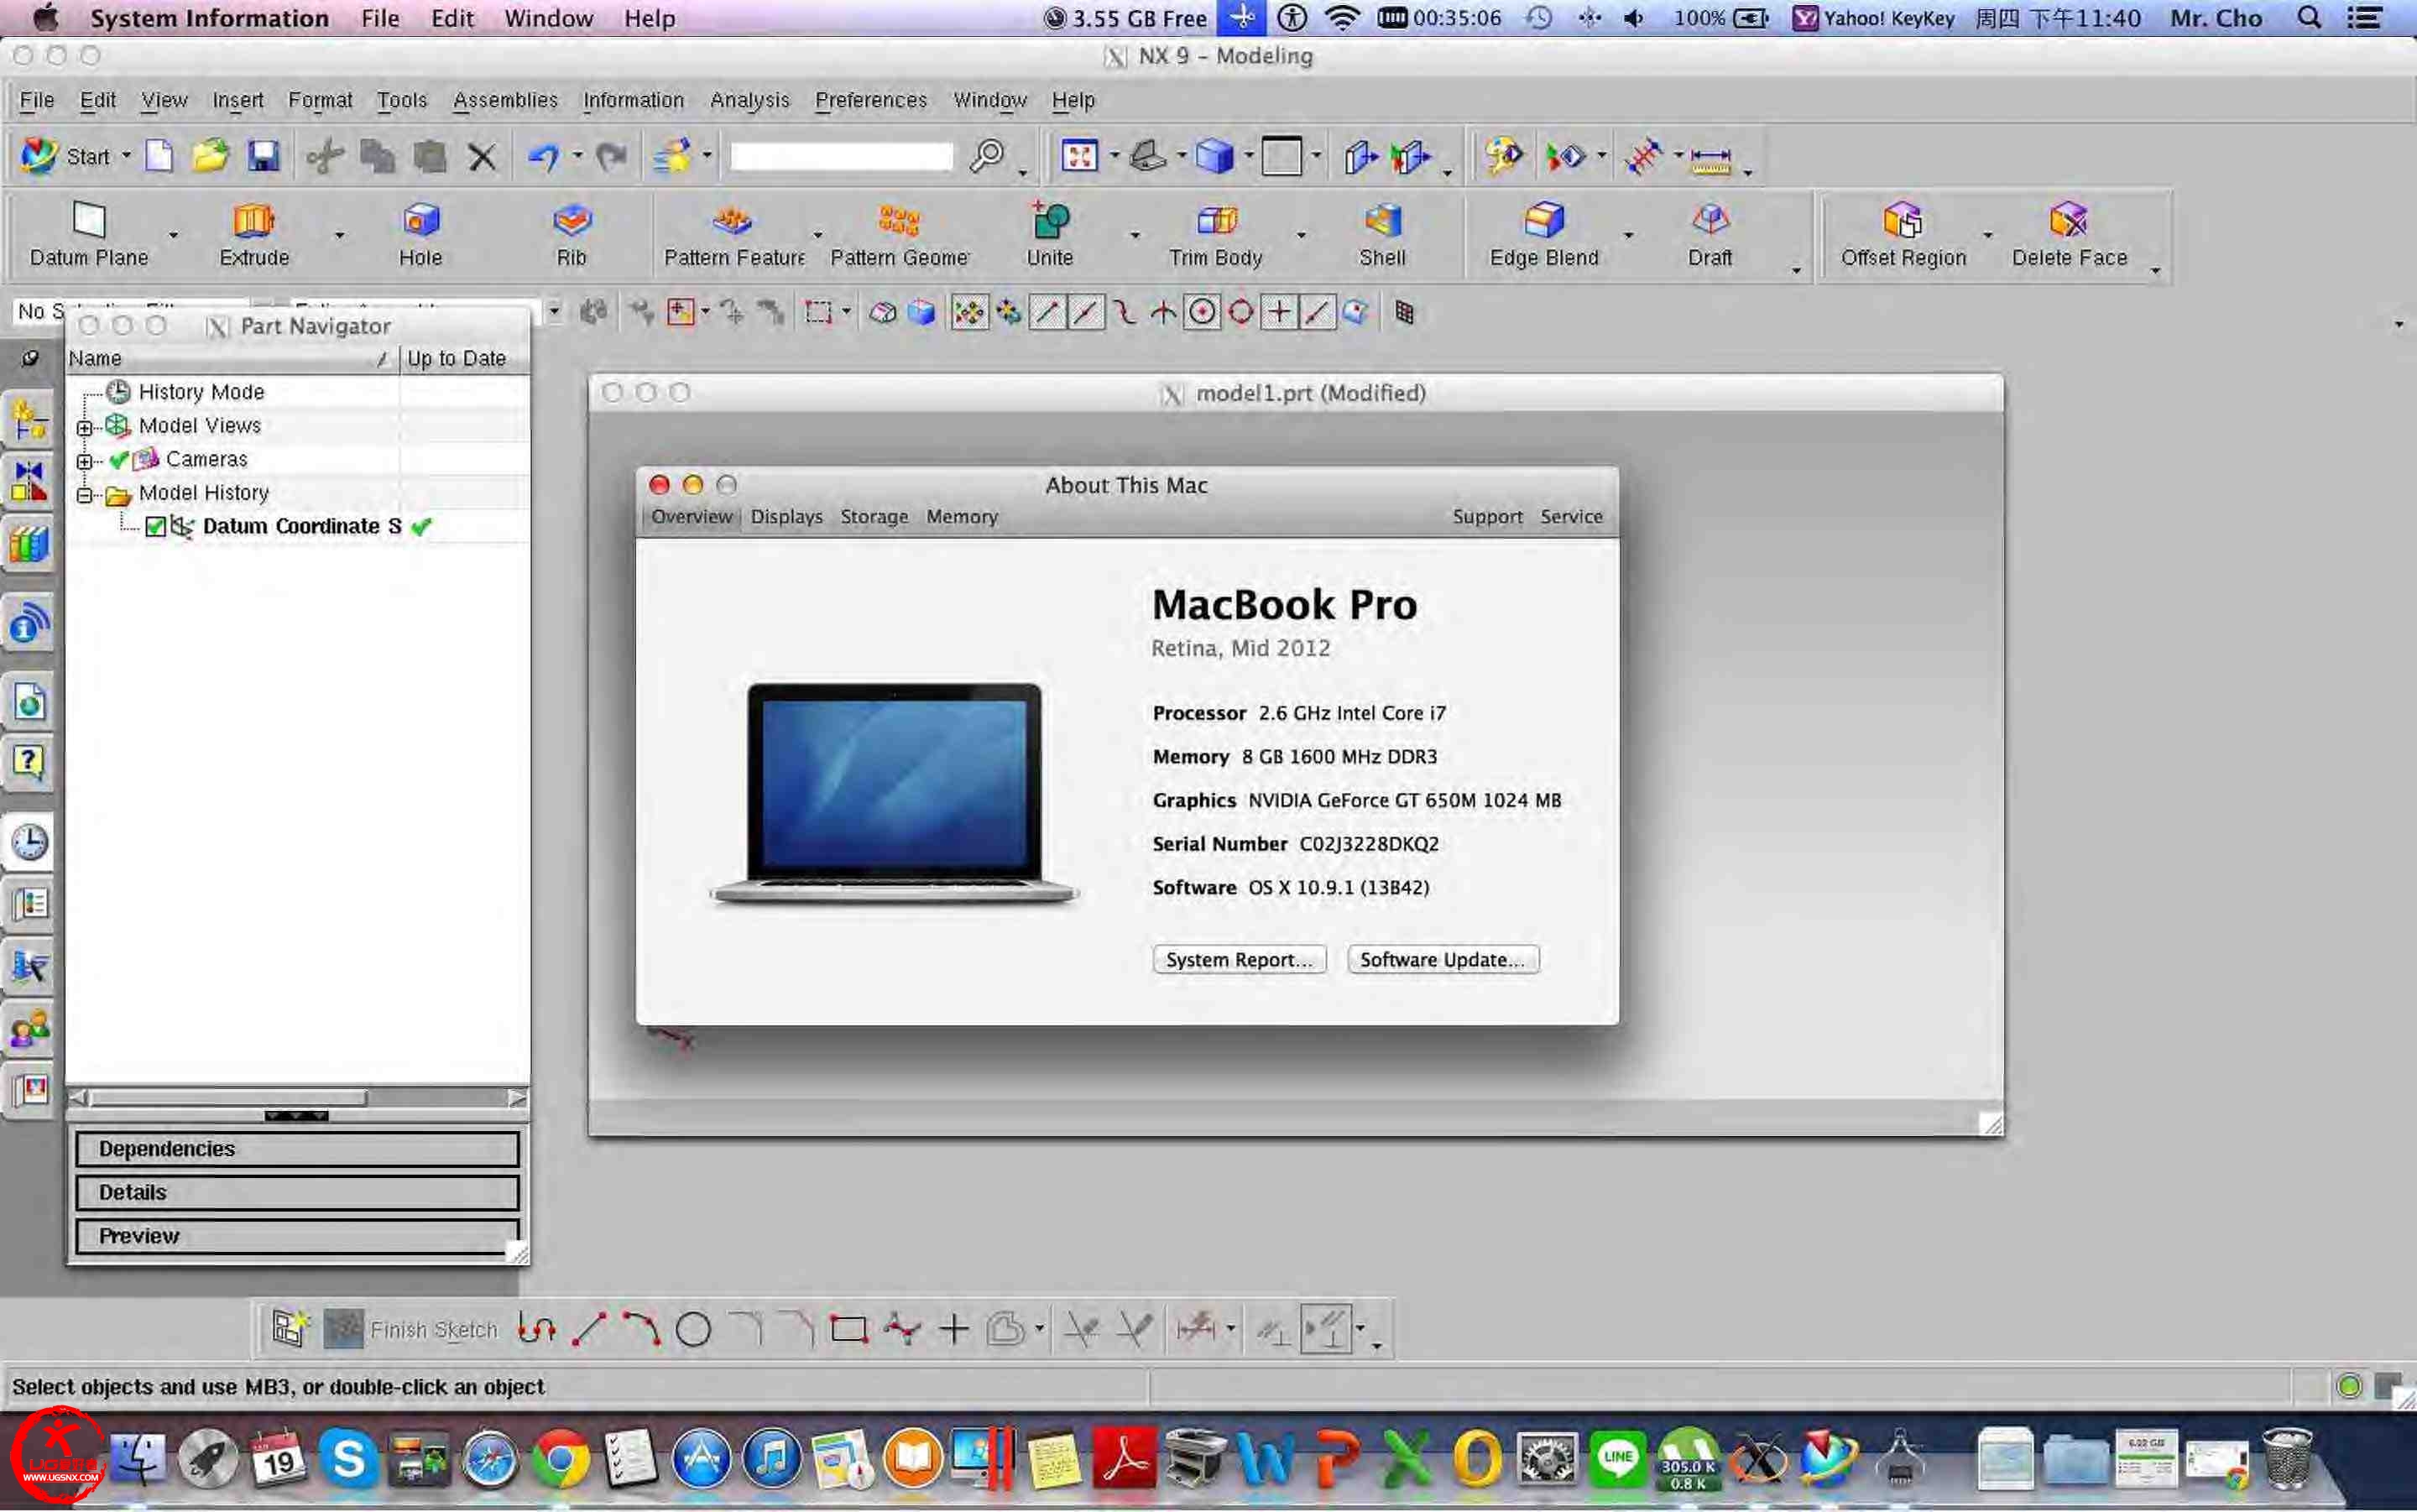Viewport: 2417px width, 1512px height.
Task: Open the Preferences menu
Action: tap(870, 100)
